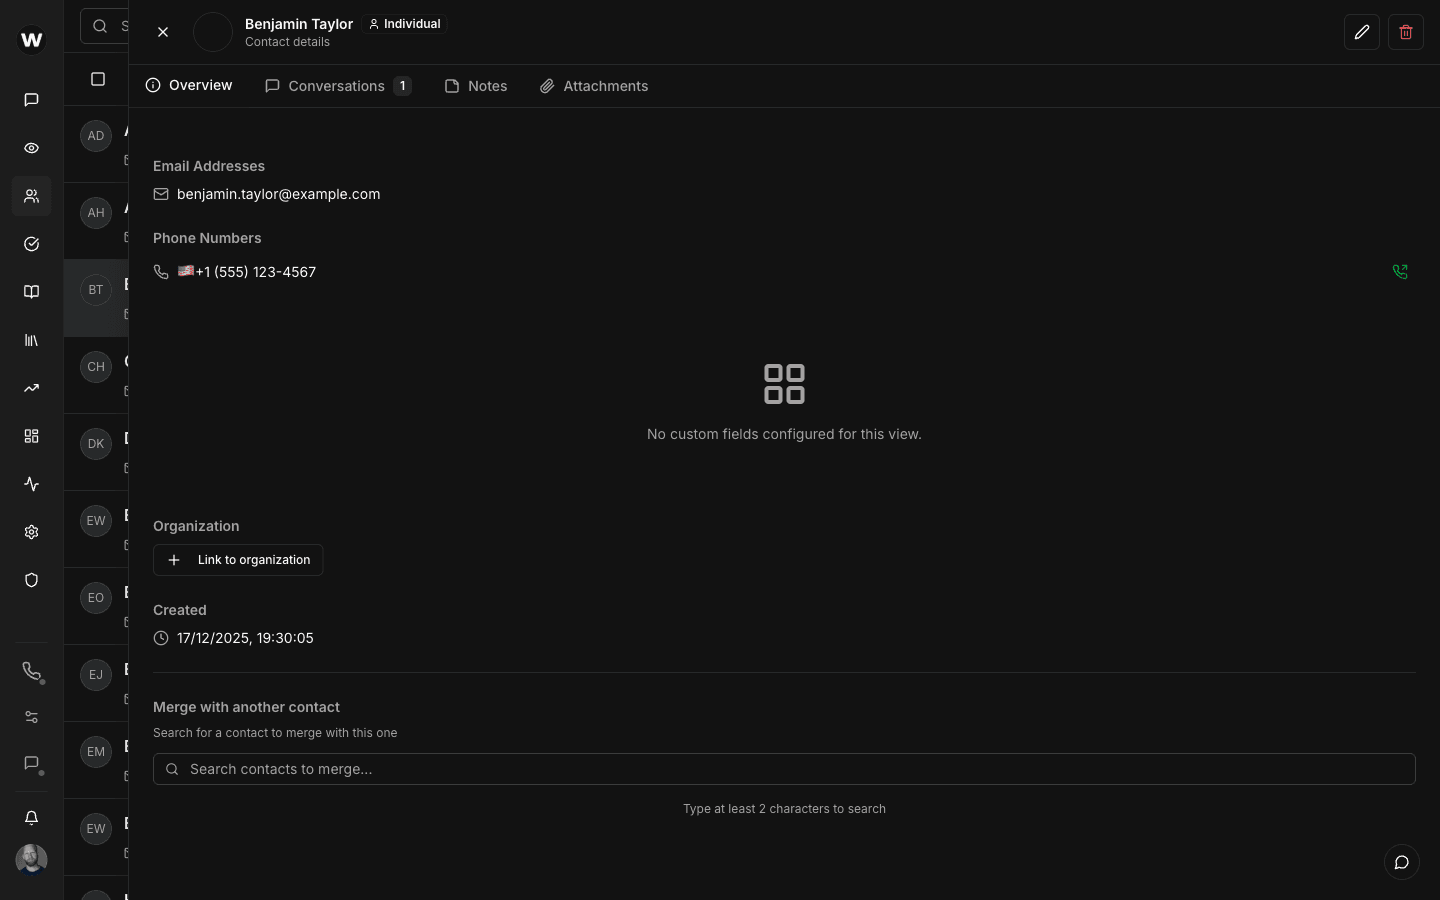1440x900 pixels.
Task: Open the conversations chat icon in sidebar
Action: point(31,99)
